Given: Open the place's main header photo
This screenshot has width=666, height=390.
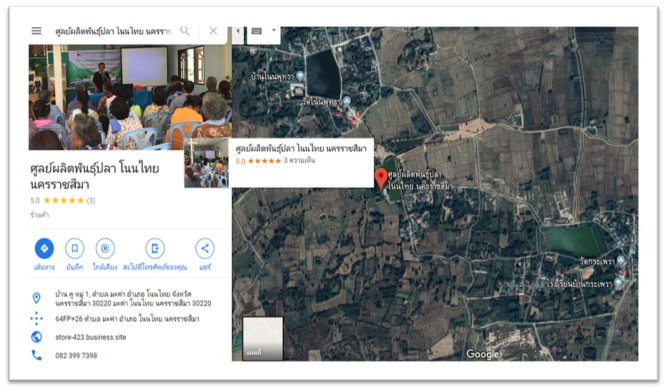Looking at the screenshot, I should [x=130, y=97].
